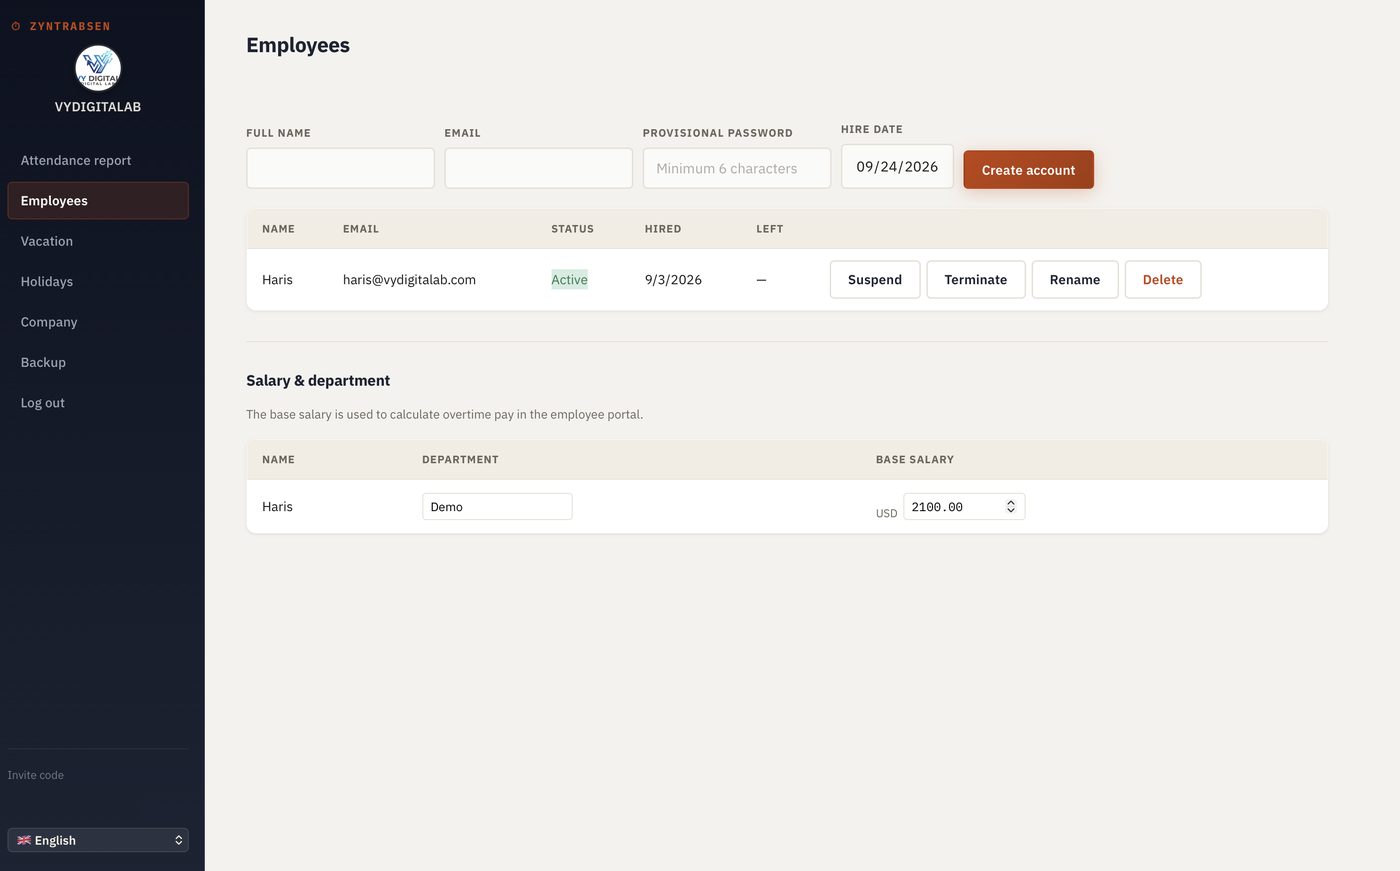The image size is (1400, 871).
Task: Click the USD currency label
Action: click(x=887, y=513)
